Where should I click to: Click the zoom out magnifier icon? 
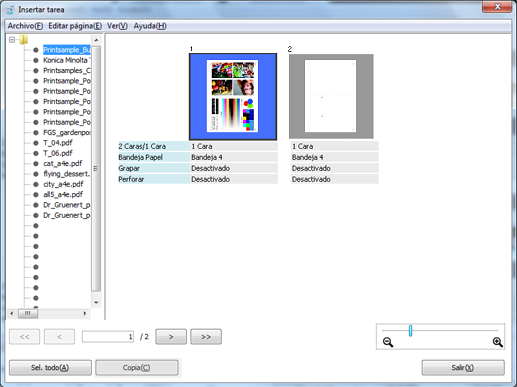388,342
